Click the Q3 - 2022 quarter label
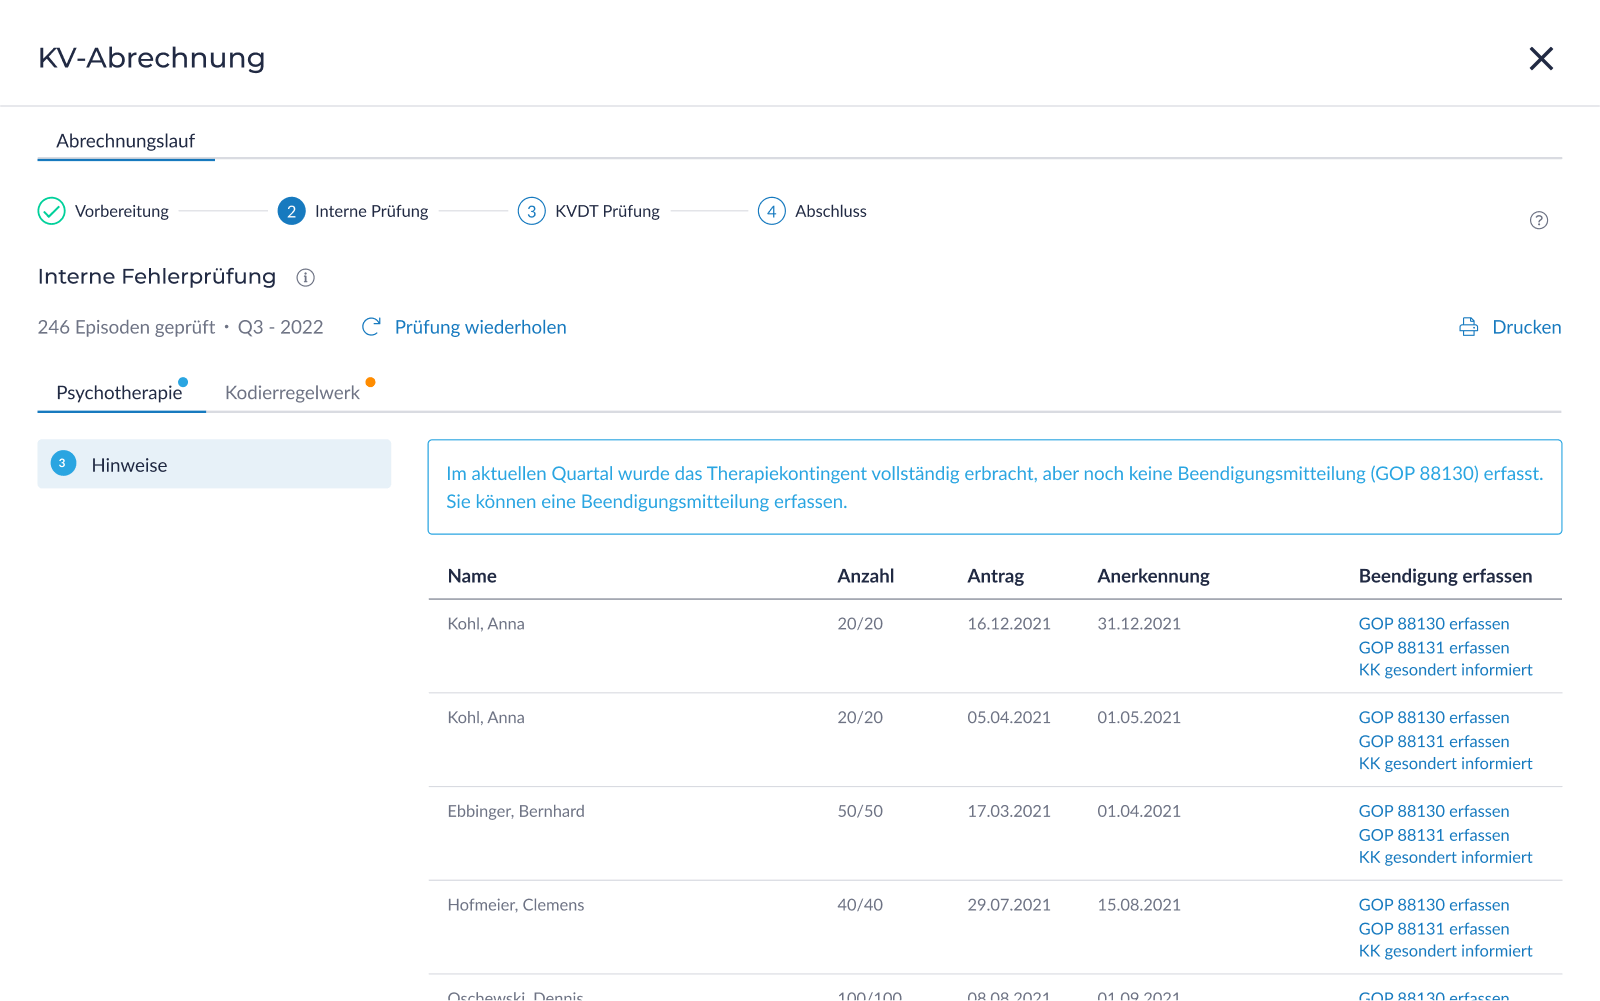 [281, 327]
